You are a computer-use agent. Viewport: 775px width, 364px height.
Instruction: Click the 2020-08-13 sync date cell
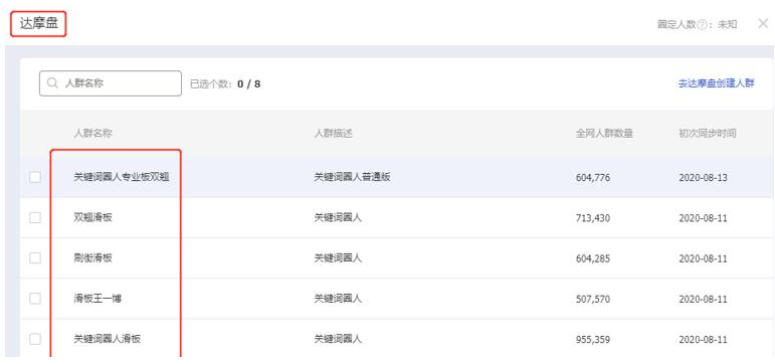[703, 177]
